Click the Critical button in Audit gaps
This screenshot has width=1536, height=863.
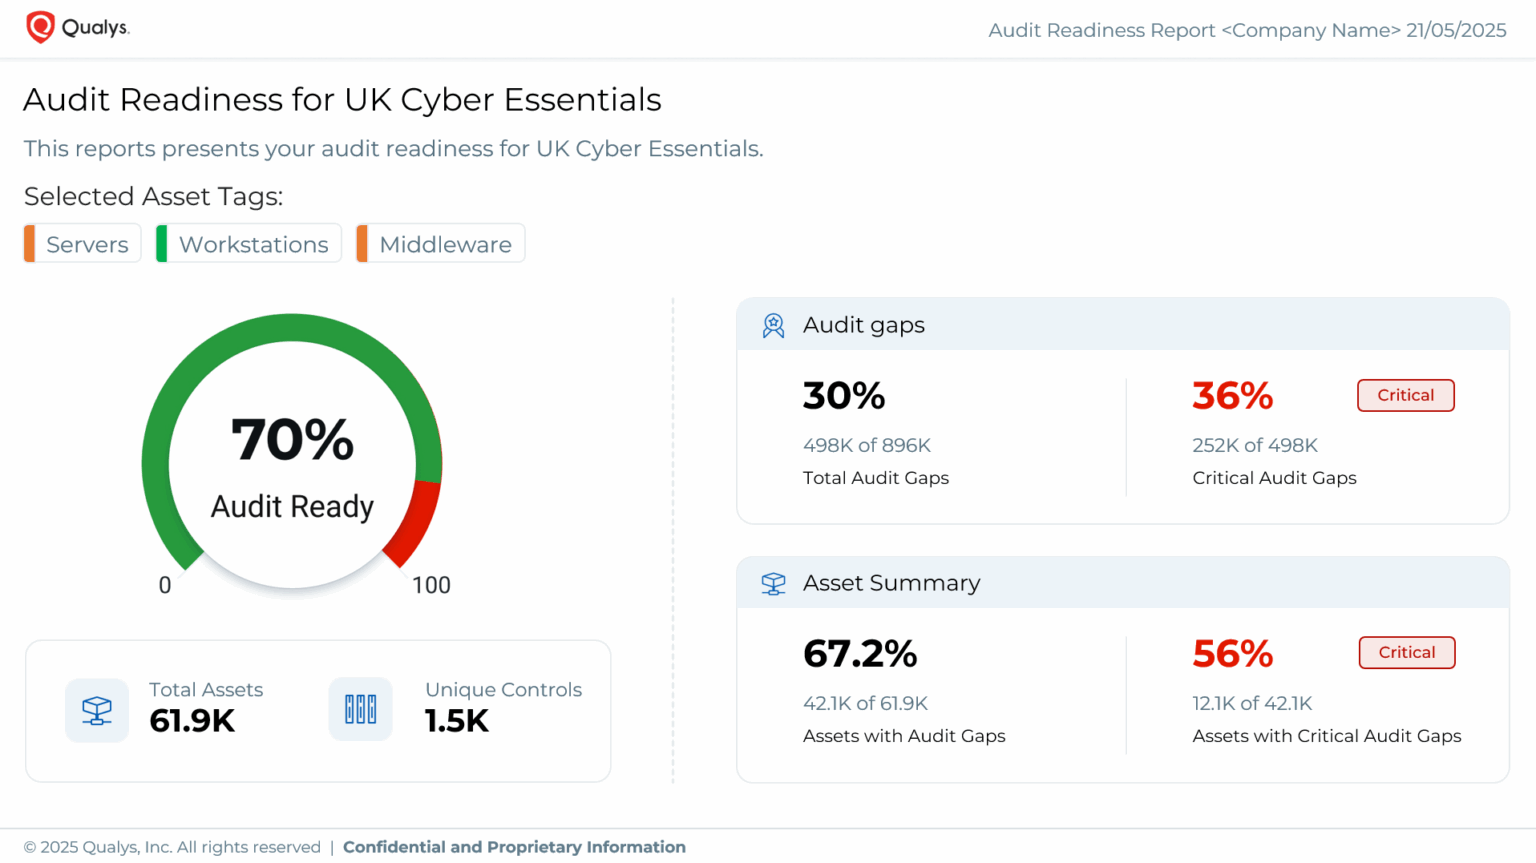click(x=1405, y=395)
